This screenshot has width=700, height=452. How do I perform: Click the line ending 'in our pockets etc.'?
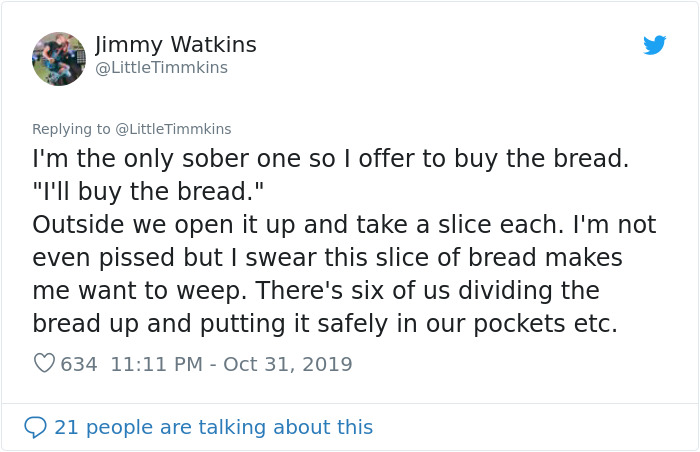(325, 324)
